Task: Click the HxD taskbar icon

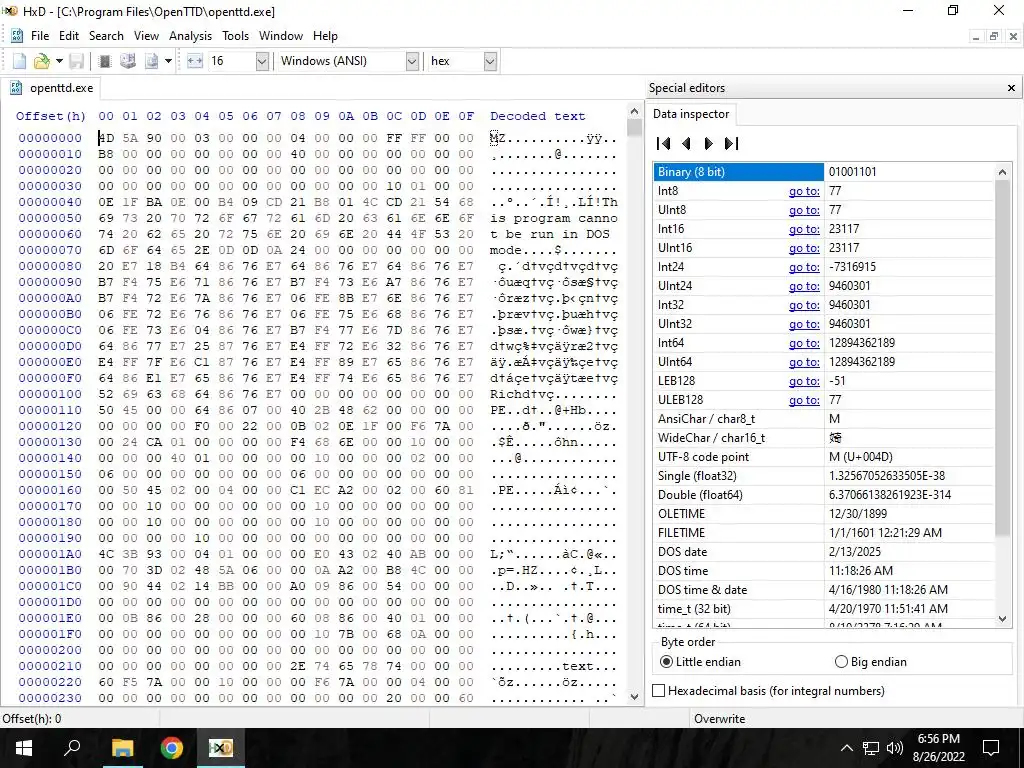Action: coord(221,748)
